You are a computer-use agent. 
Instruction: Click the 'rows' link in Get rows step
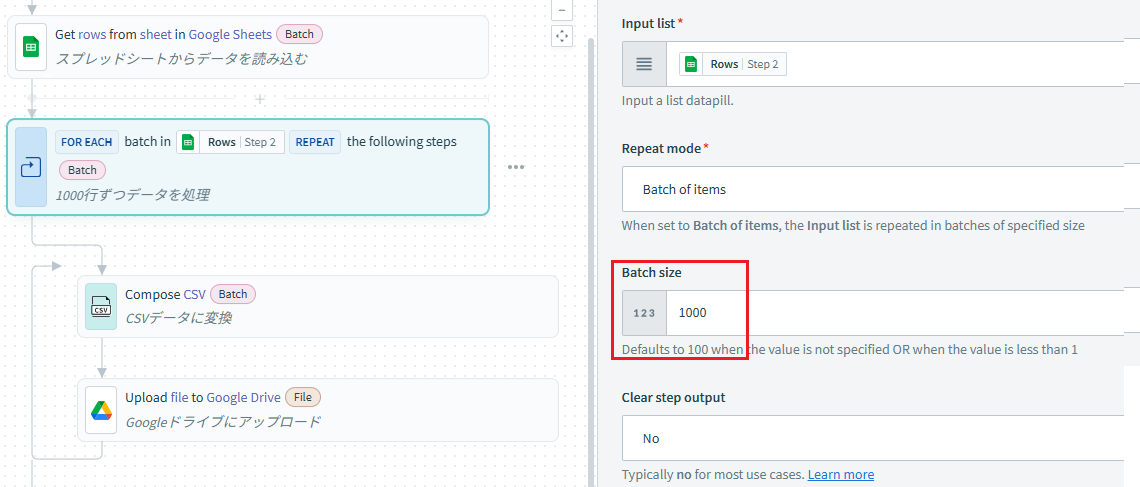(x=92, y=34)
